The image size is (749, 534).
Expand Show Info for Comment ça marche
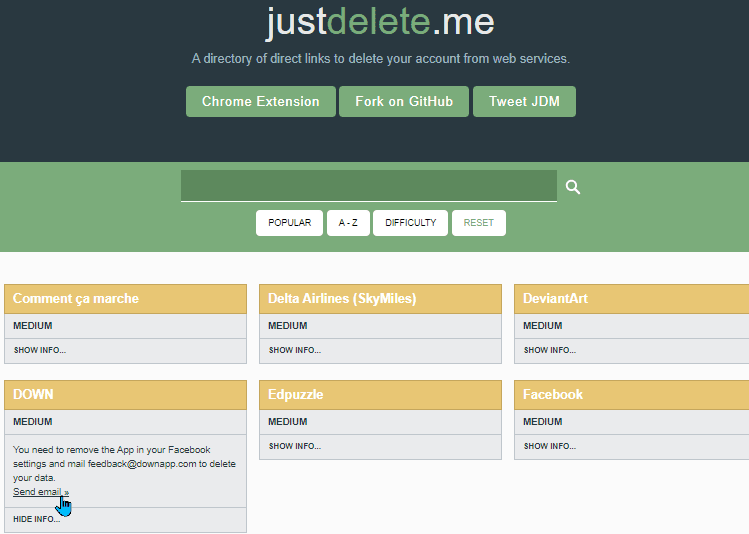(x=40, y=350)
